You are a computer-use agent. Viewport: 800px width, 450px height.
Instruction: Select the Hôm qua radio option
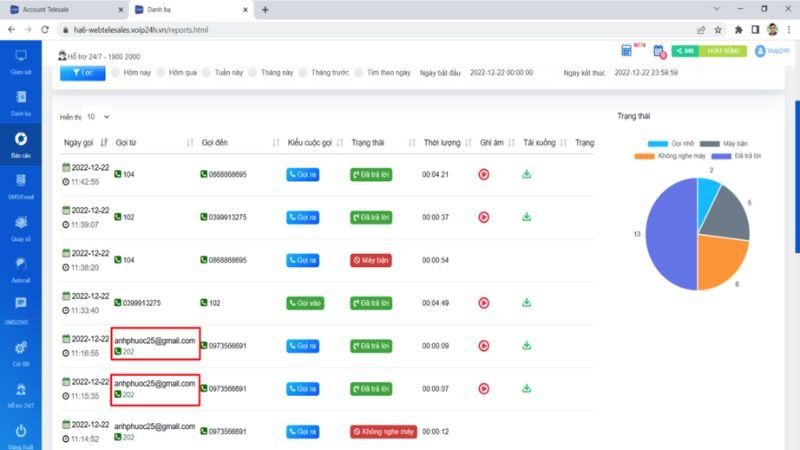pyautogui.click(x=161, y=72)
